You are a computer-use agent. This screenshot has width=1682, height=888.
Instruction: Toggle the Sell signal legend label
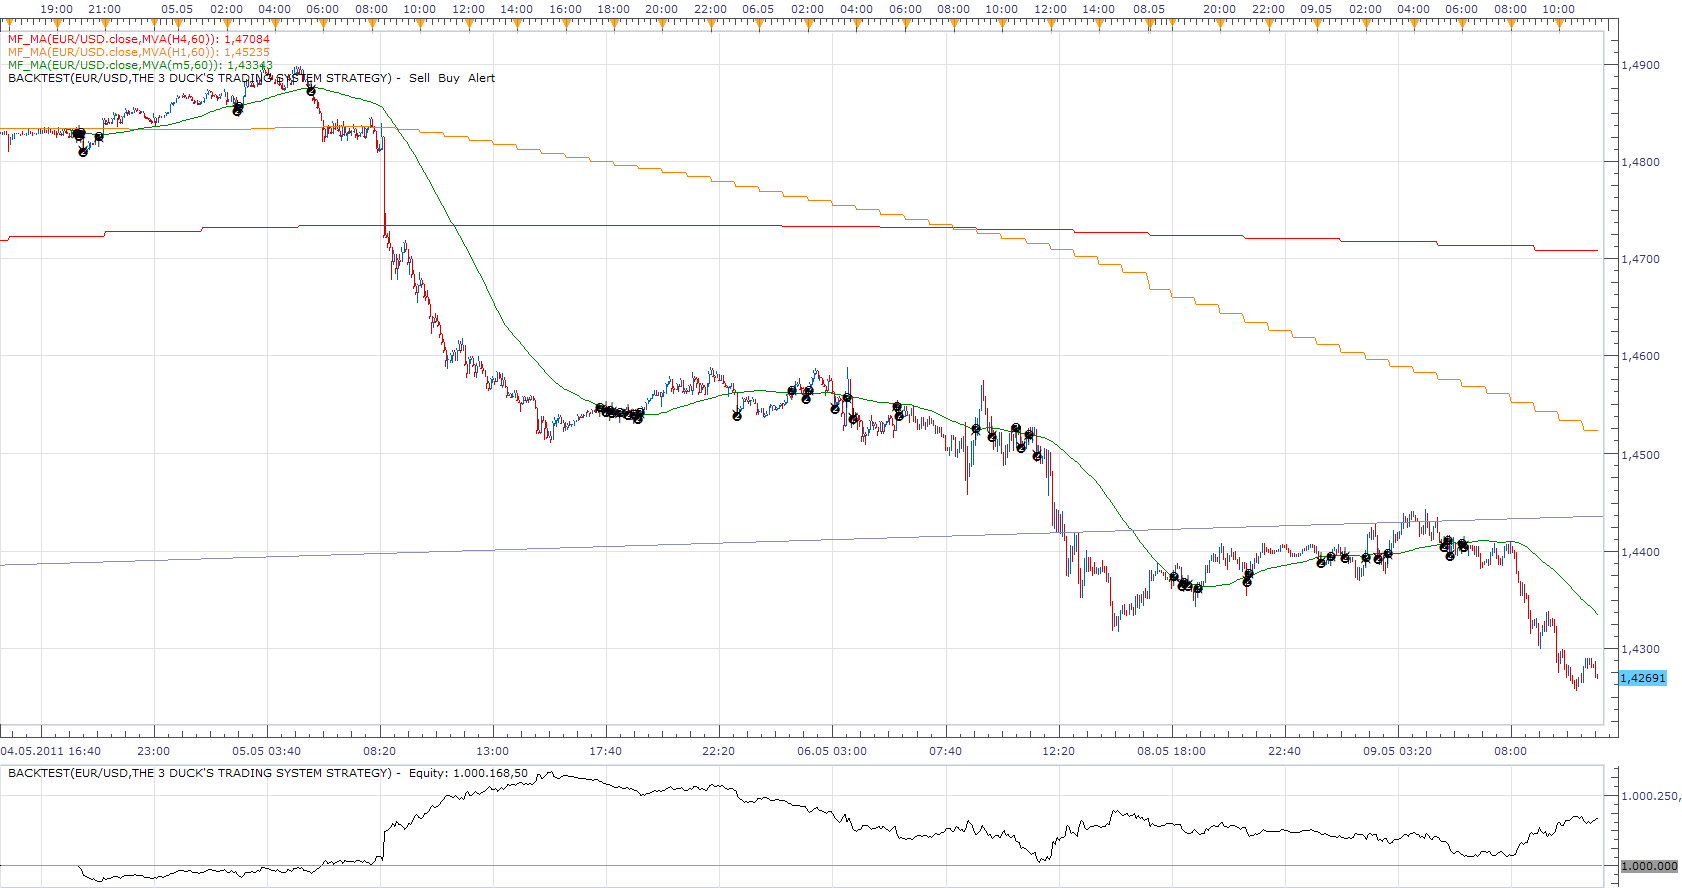click(419, 78)
